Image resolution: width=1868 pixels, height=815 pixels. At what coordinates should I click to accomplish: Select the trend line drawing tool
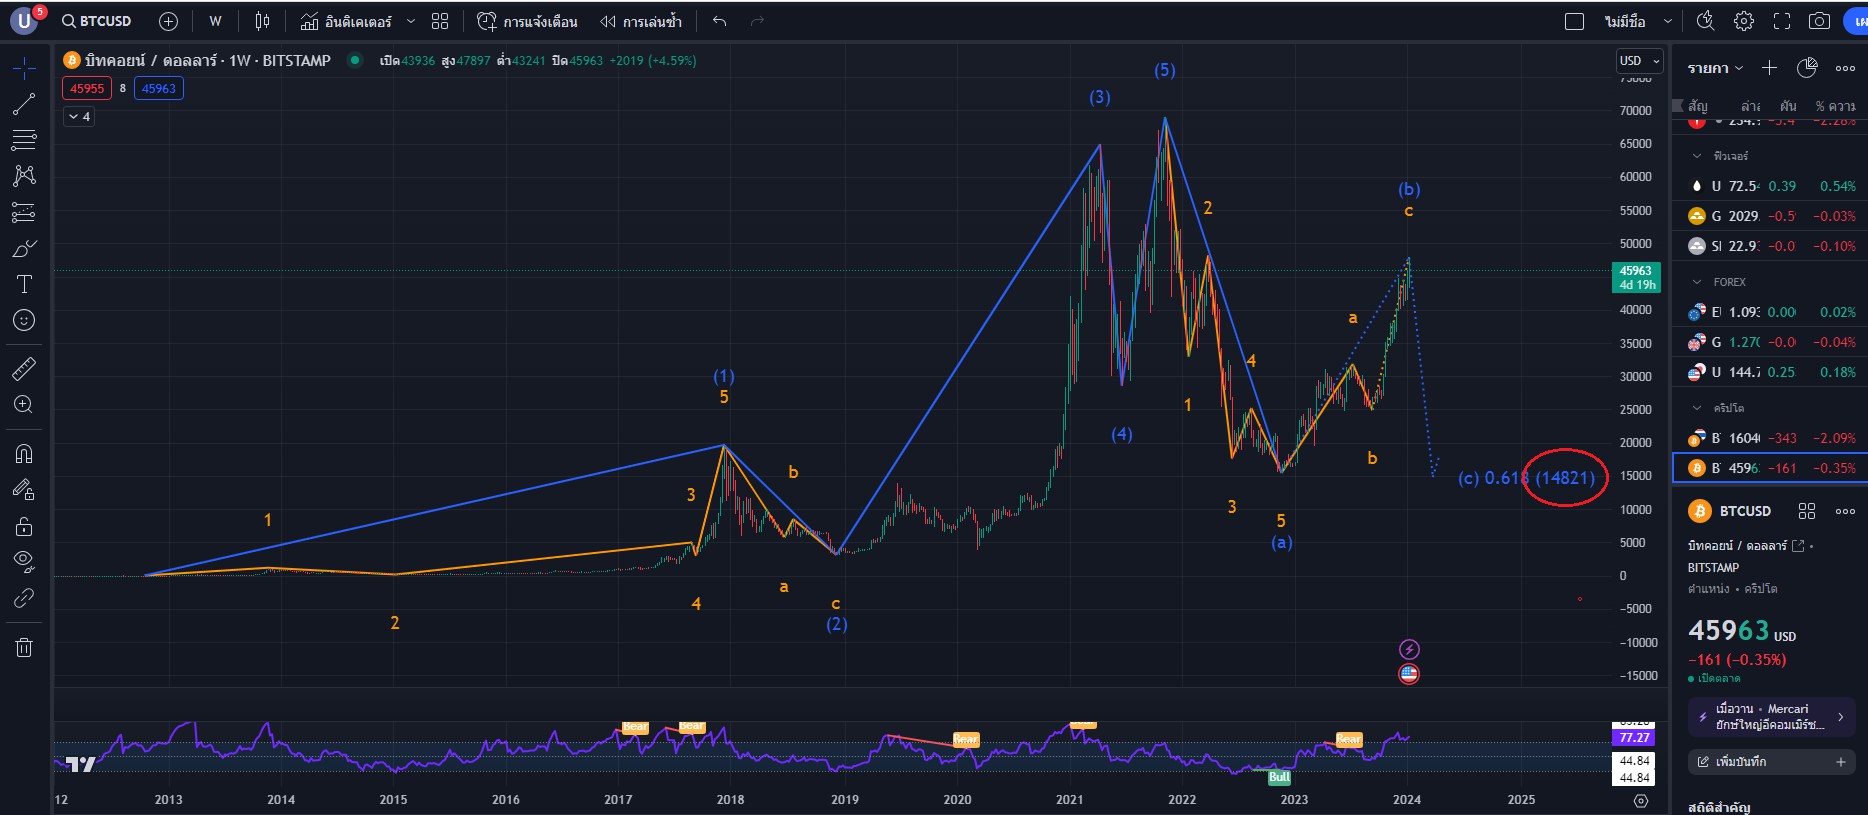(x=24, y=104)
